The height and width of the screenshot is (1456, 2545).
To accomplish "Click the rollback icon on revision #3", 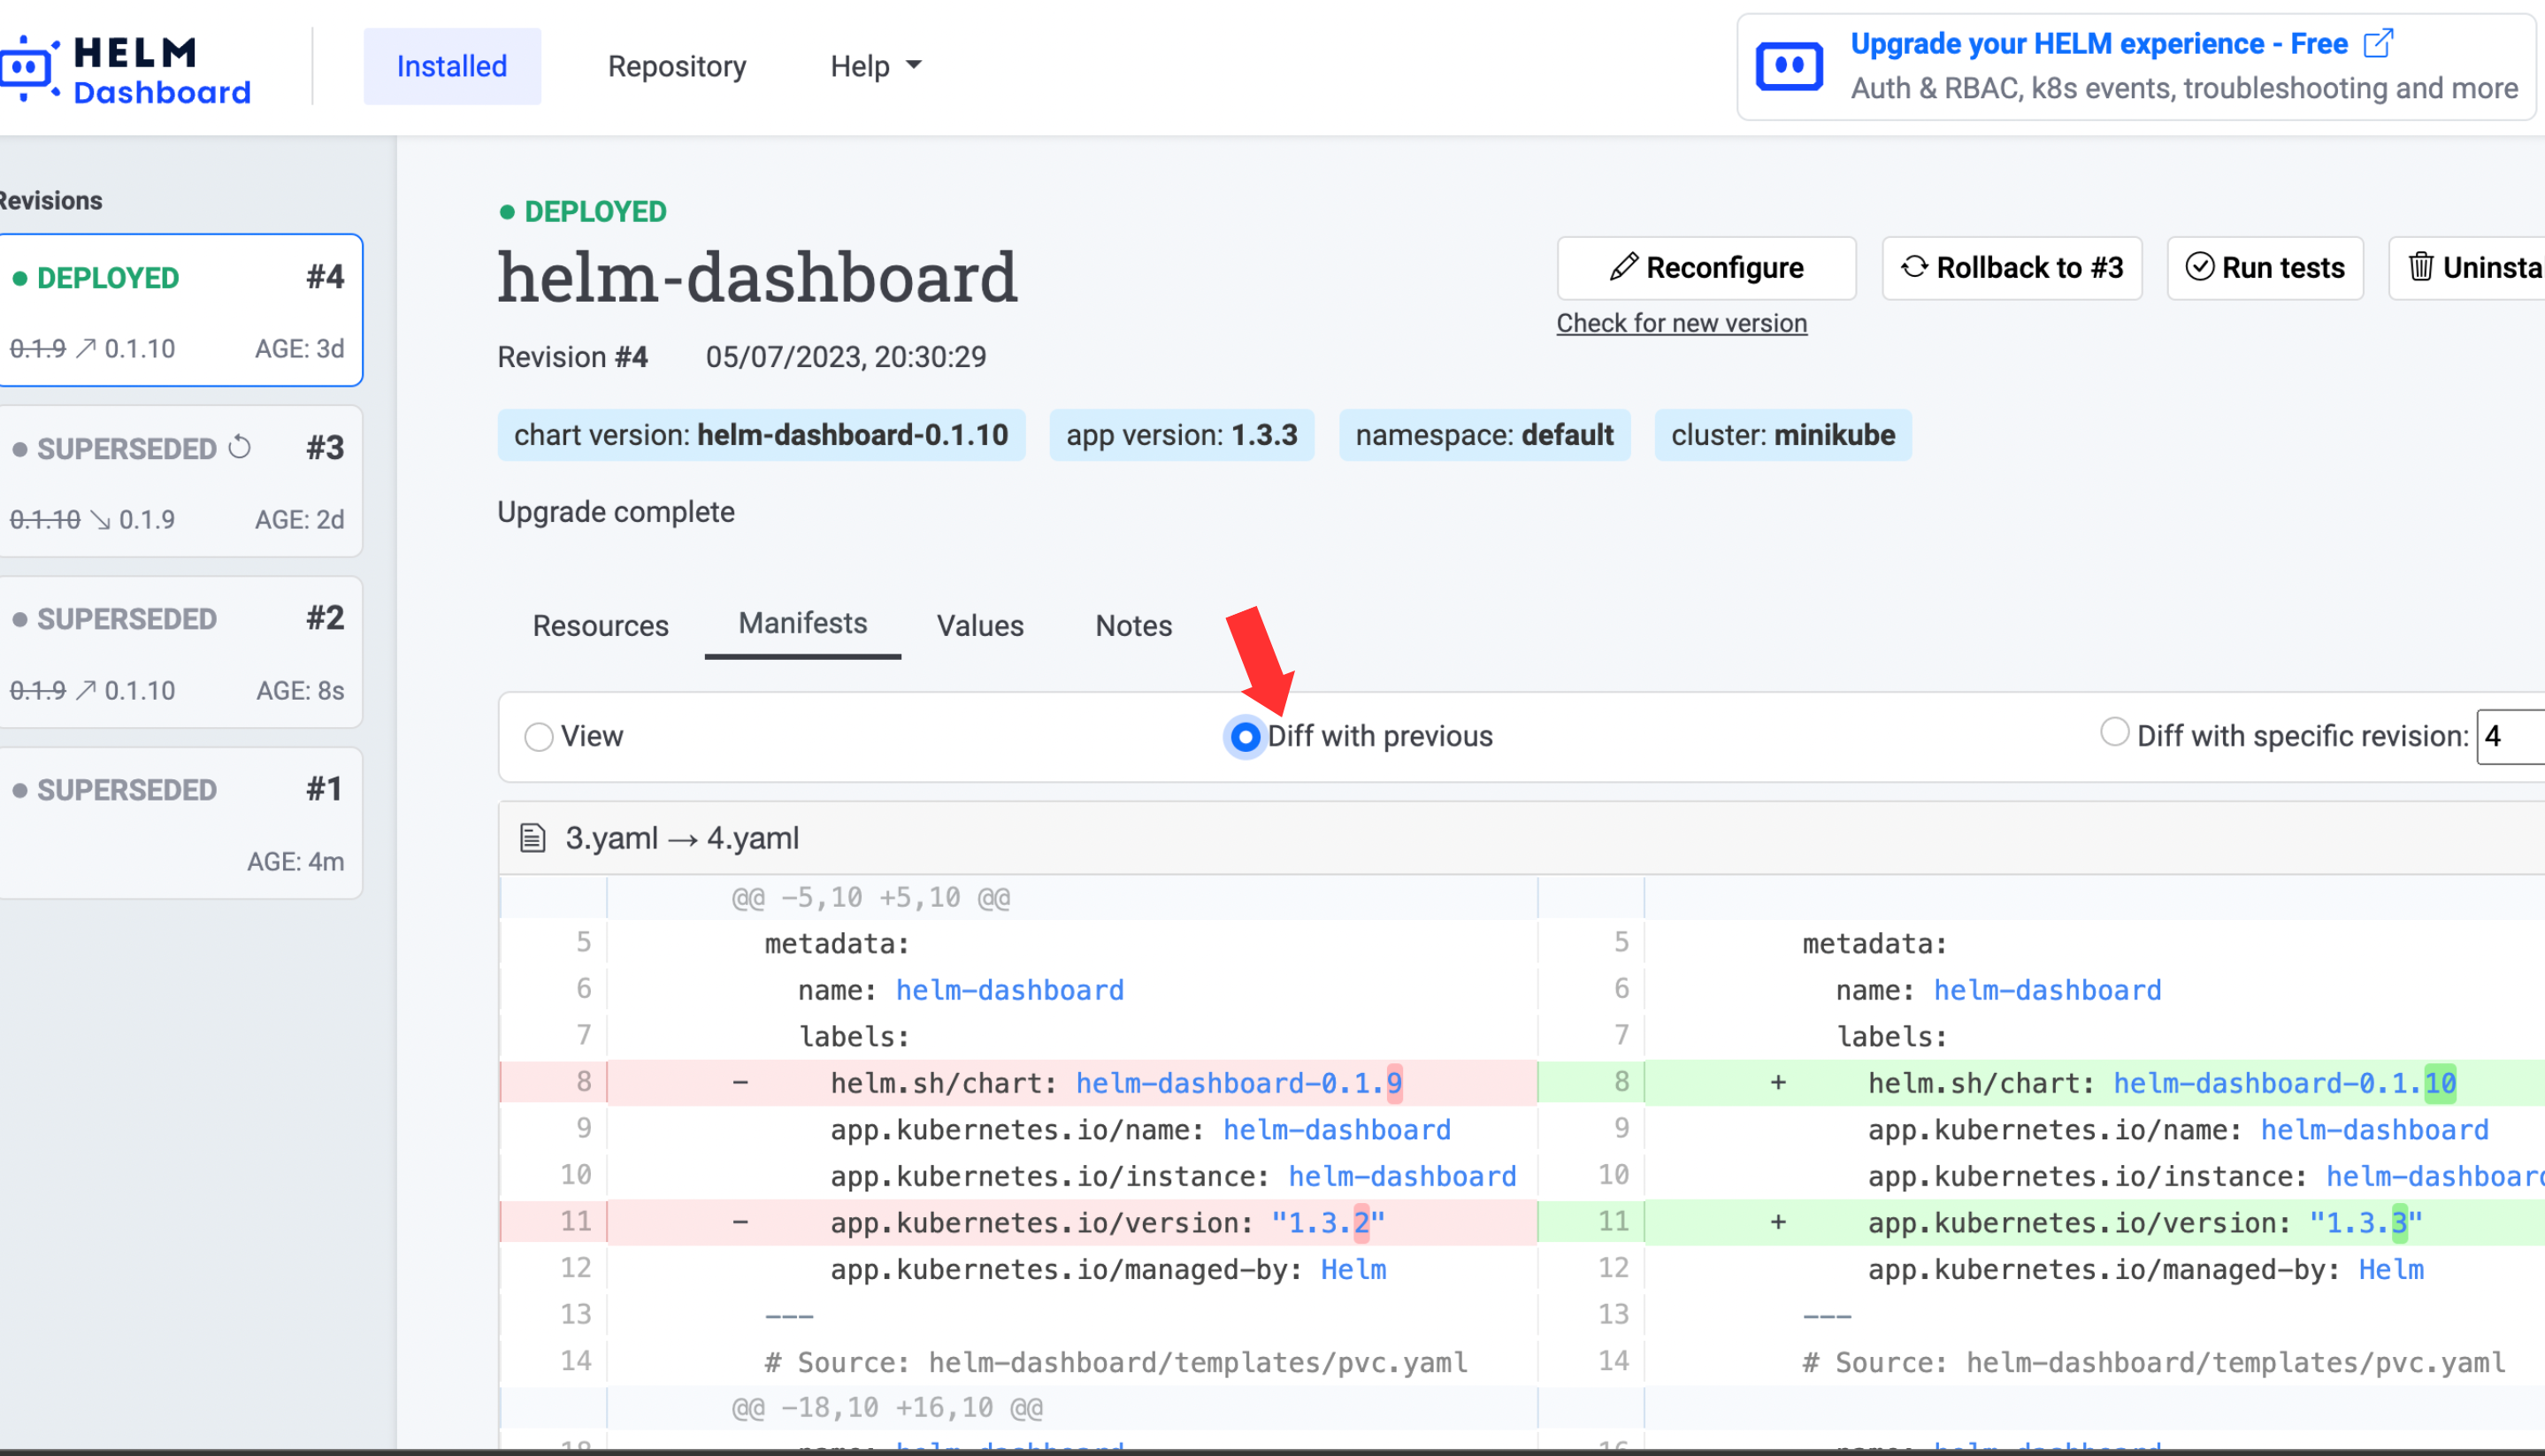I will tap(240, 447).
